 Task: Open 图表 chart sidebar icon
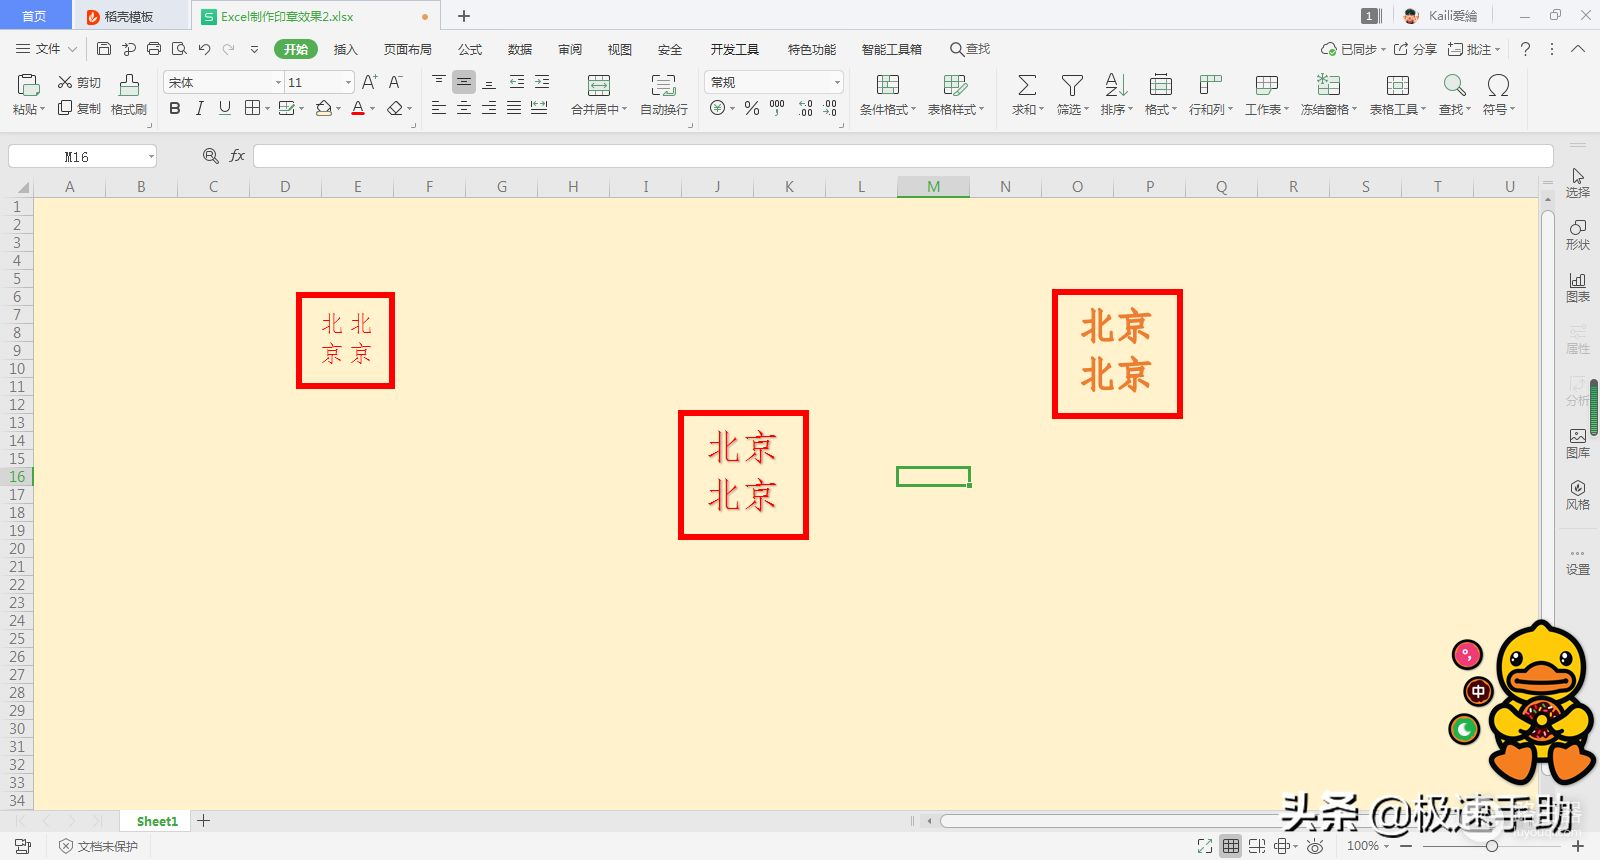1577,287
